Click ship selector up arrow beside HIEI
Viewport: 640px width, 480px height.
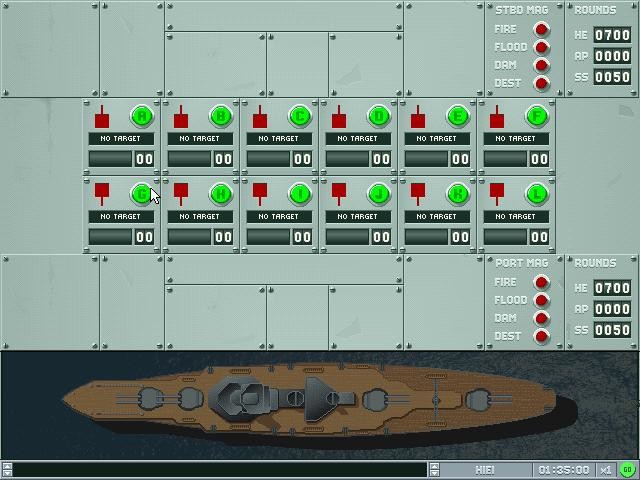coord(434,466)
